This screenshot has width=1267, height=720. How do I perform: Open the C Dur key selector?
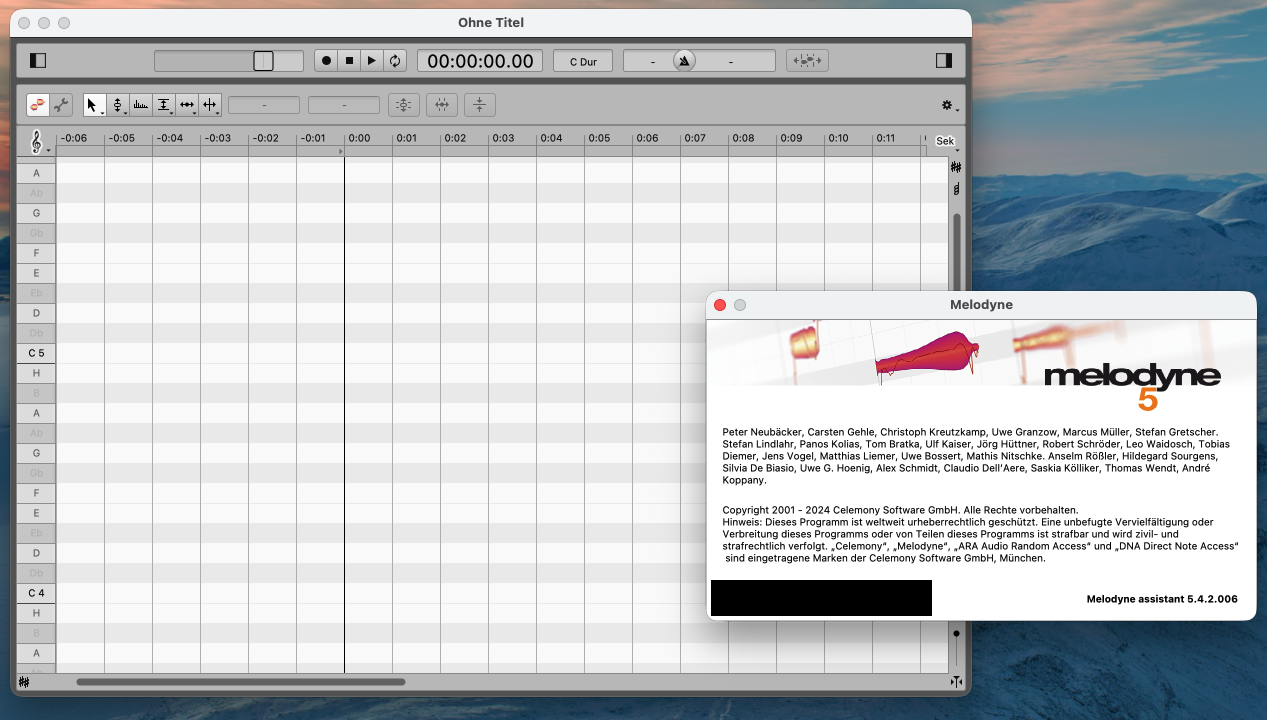(x=583, y=60)
